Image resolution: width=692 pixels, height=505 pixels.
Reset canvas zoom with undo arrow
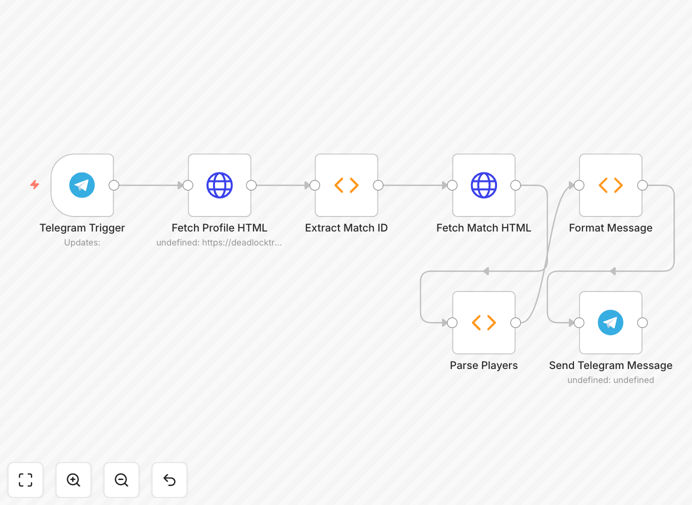click(169, 480)
